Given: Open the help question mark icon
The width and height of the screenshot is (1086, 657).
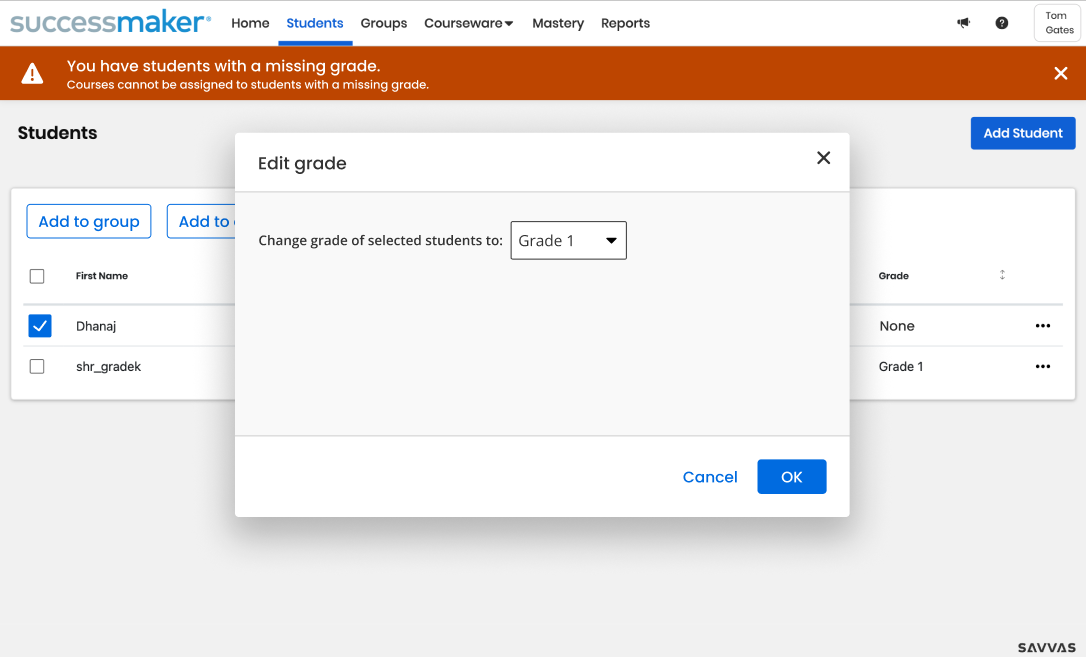Looking at the screenshot, I should tap(1001, 23).
